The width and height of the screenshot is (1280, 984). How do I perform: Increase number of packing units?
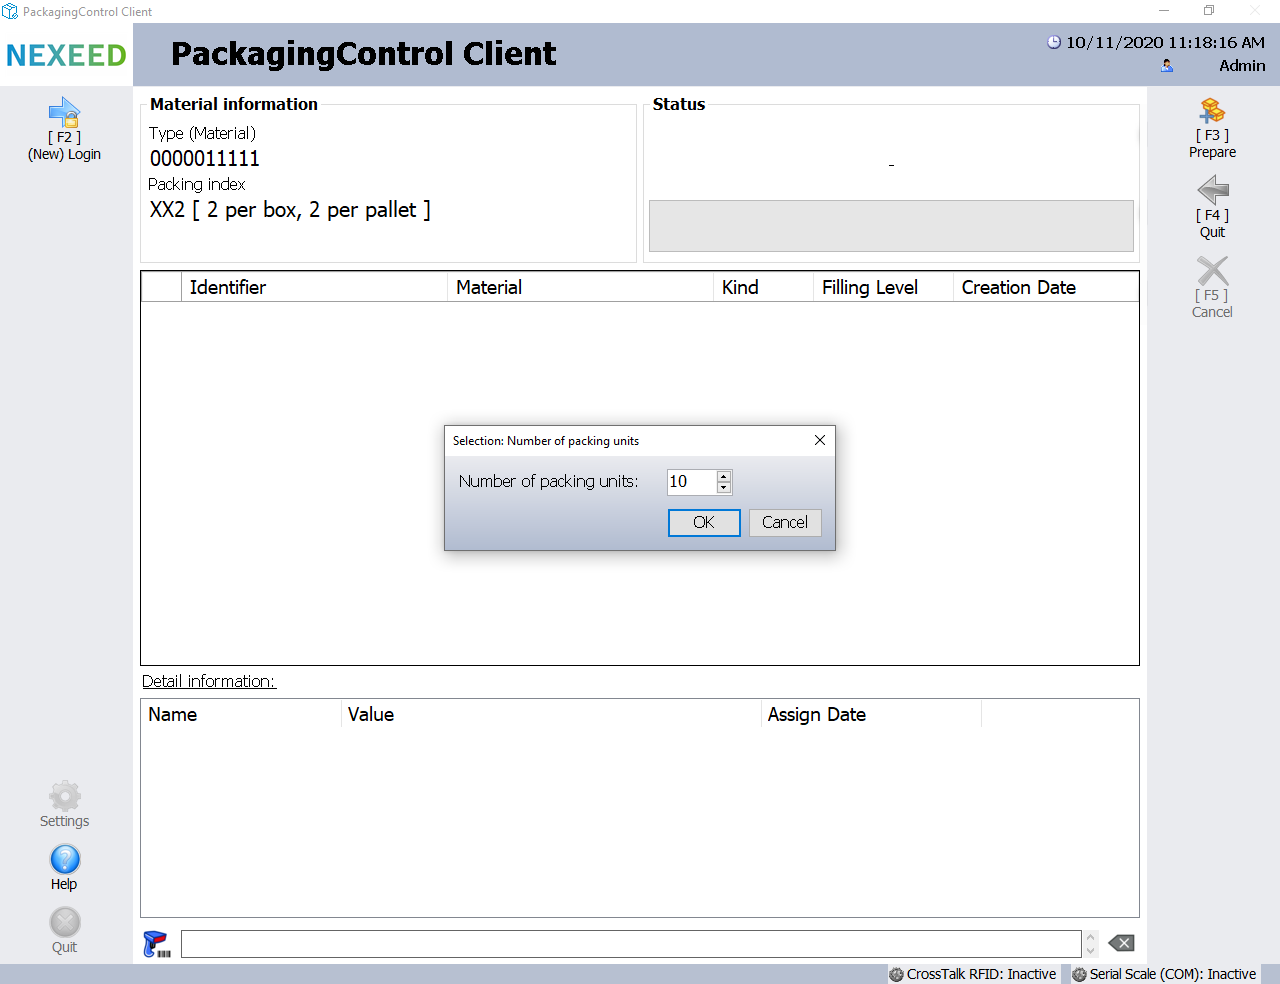[724, 476]
